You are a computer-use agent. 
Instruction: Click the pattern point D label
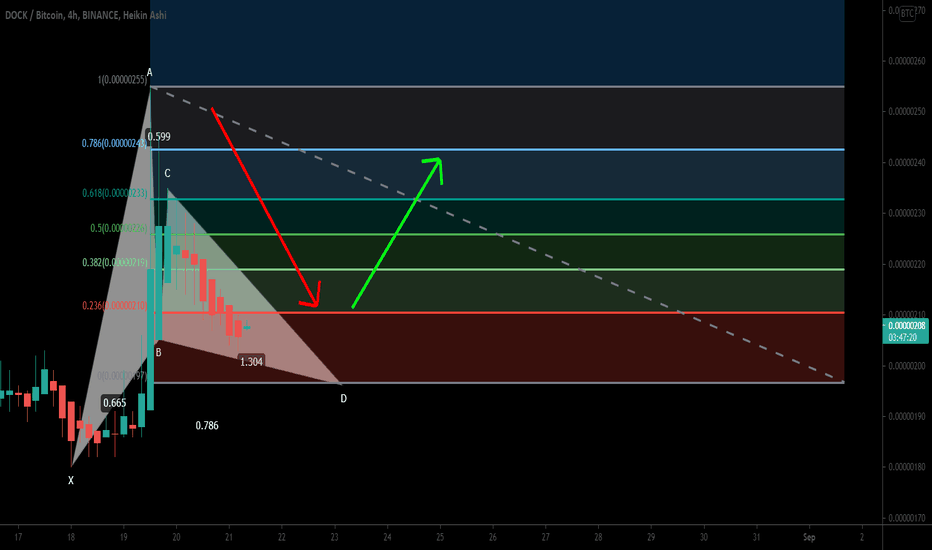pos(344,399)
